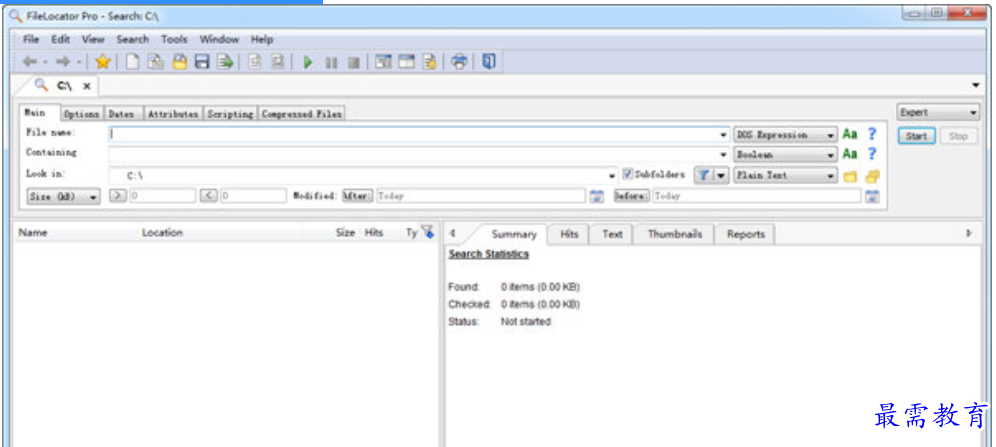The width and height of the screenshot is (996, 447).
Task: Expand the Containing history dropdown arrow
Action: coord(723,155)
